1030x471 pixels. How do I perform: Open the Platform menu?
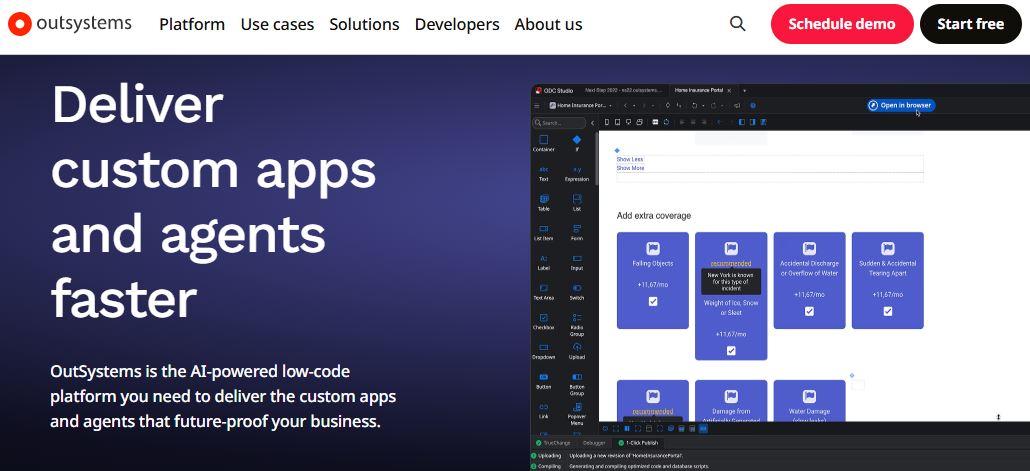[192, 24]
